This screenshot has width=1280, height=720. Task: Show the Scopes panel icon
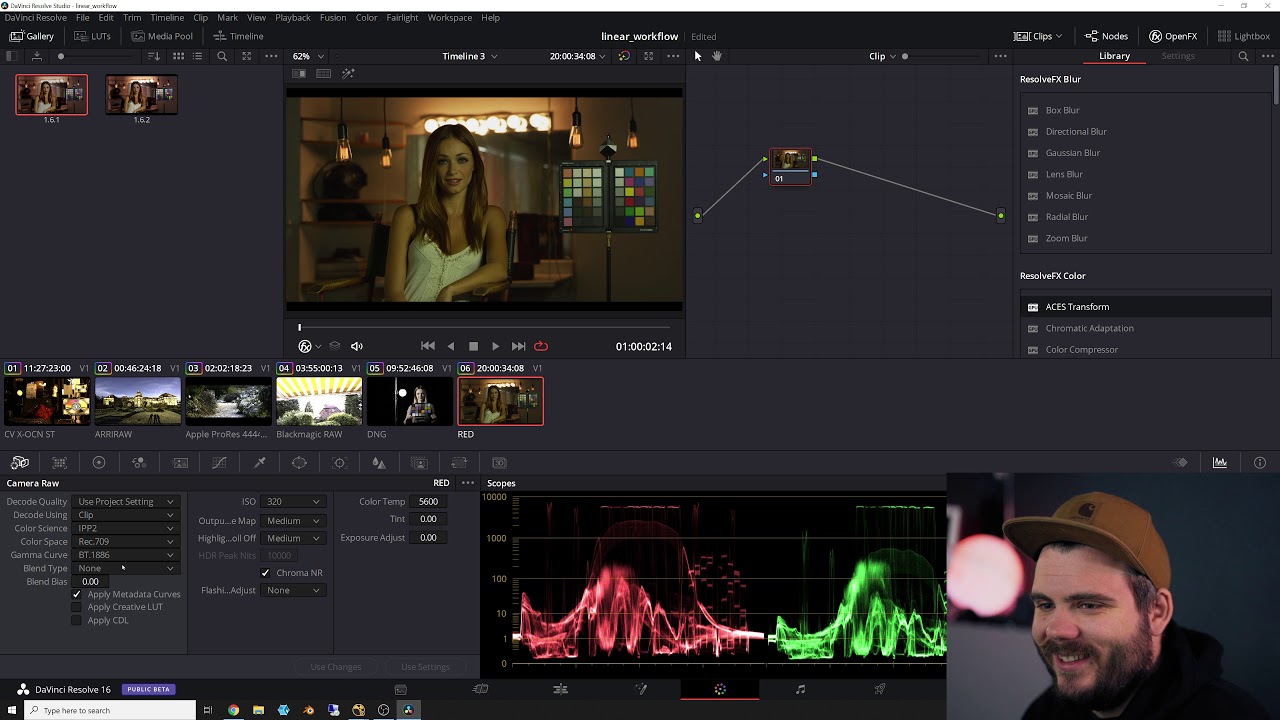point(1220,463)
